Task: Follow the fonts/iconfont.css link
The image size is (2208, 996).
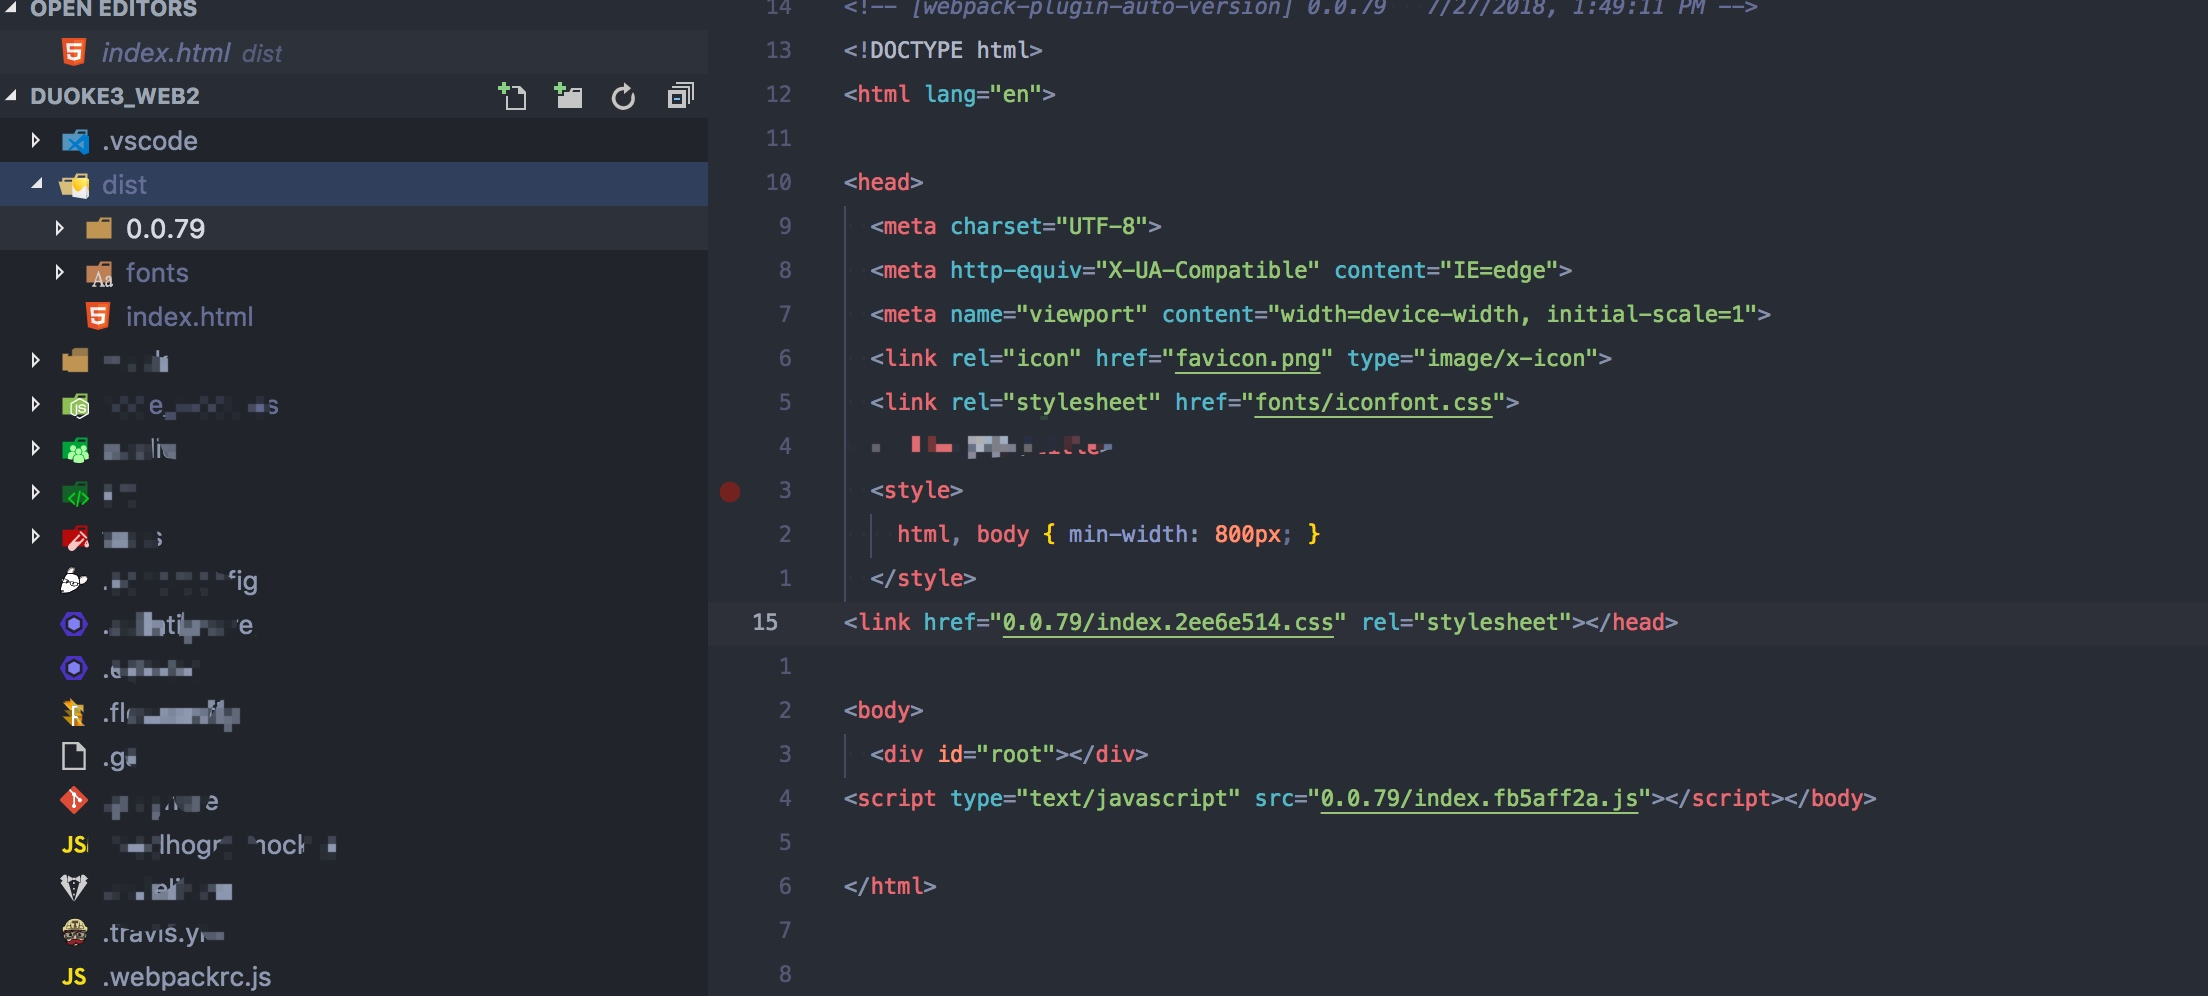Action: coord(1373,402)
